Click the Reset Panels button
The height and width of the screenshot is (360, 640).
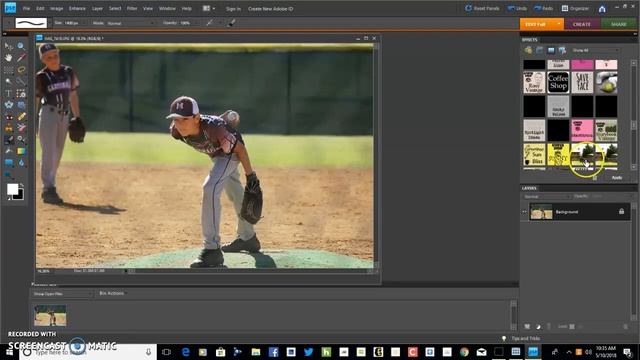[482, 8]
